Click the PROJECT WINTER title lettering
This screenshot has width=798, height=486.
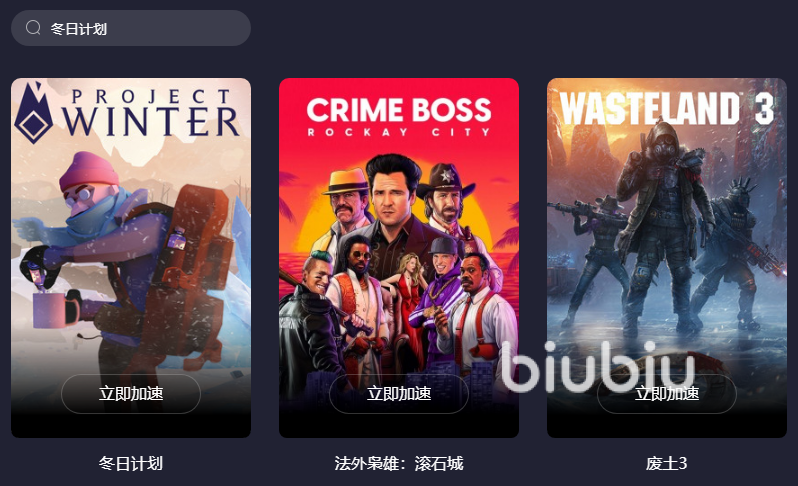point(150,113)
